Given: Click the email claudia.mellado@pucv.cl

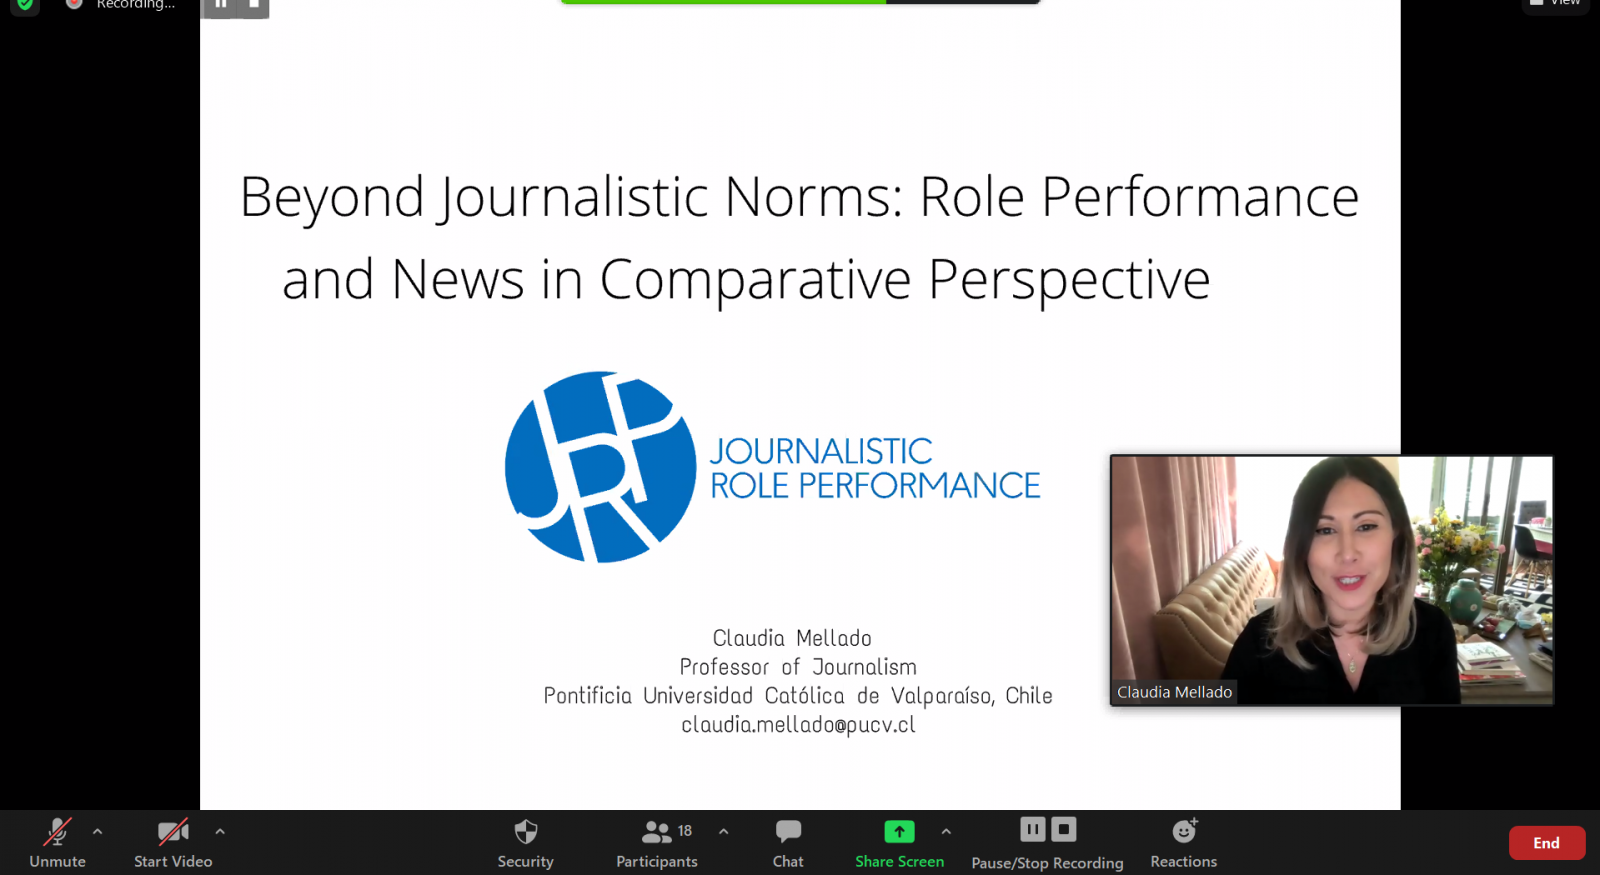Looking at the screenshot, I should (798, 725).
